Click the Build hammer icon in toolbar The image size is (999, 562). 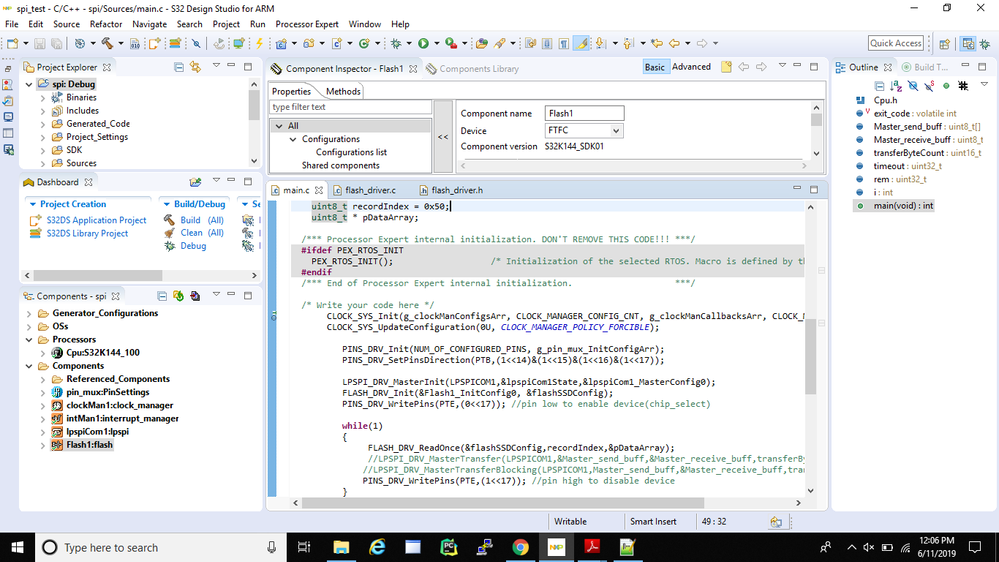pyautogui.click(x=105, y=43)
